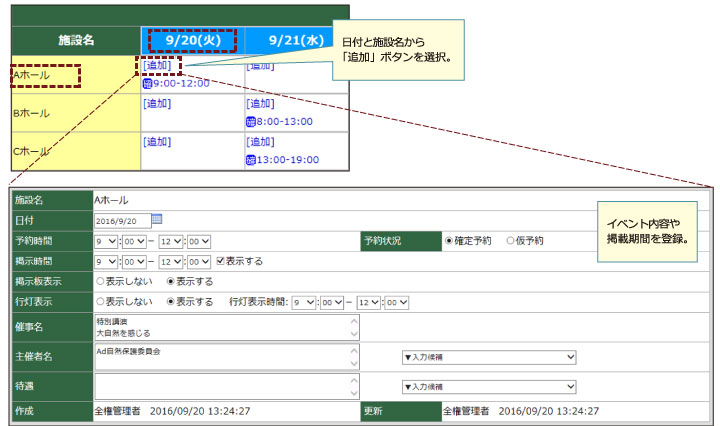
Task: Open the 入力候補 dropdown for 待遇
Action: 487,385
